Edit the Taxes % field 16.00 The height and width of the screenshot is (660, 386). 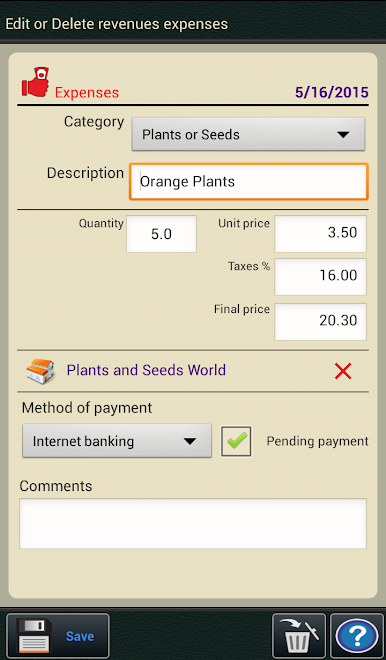tap(320, 277)
